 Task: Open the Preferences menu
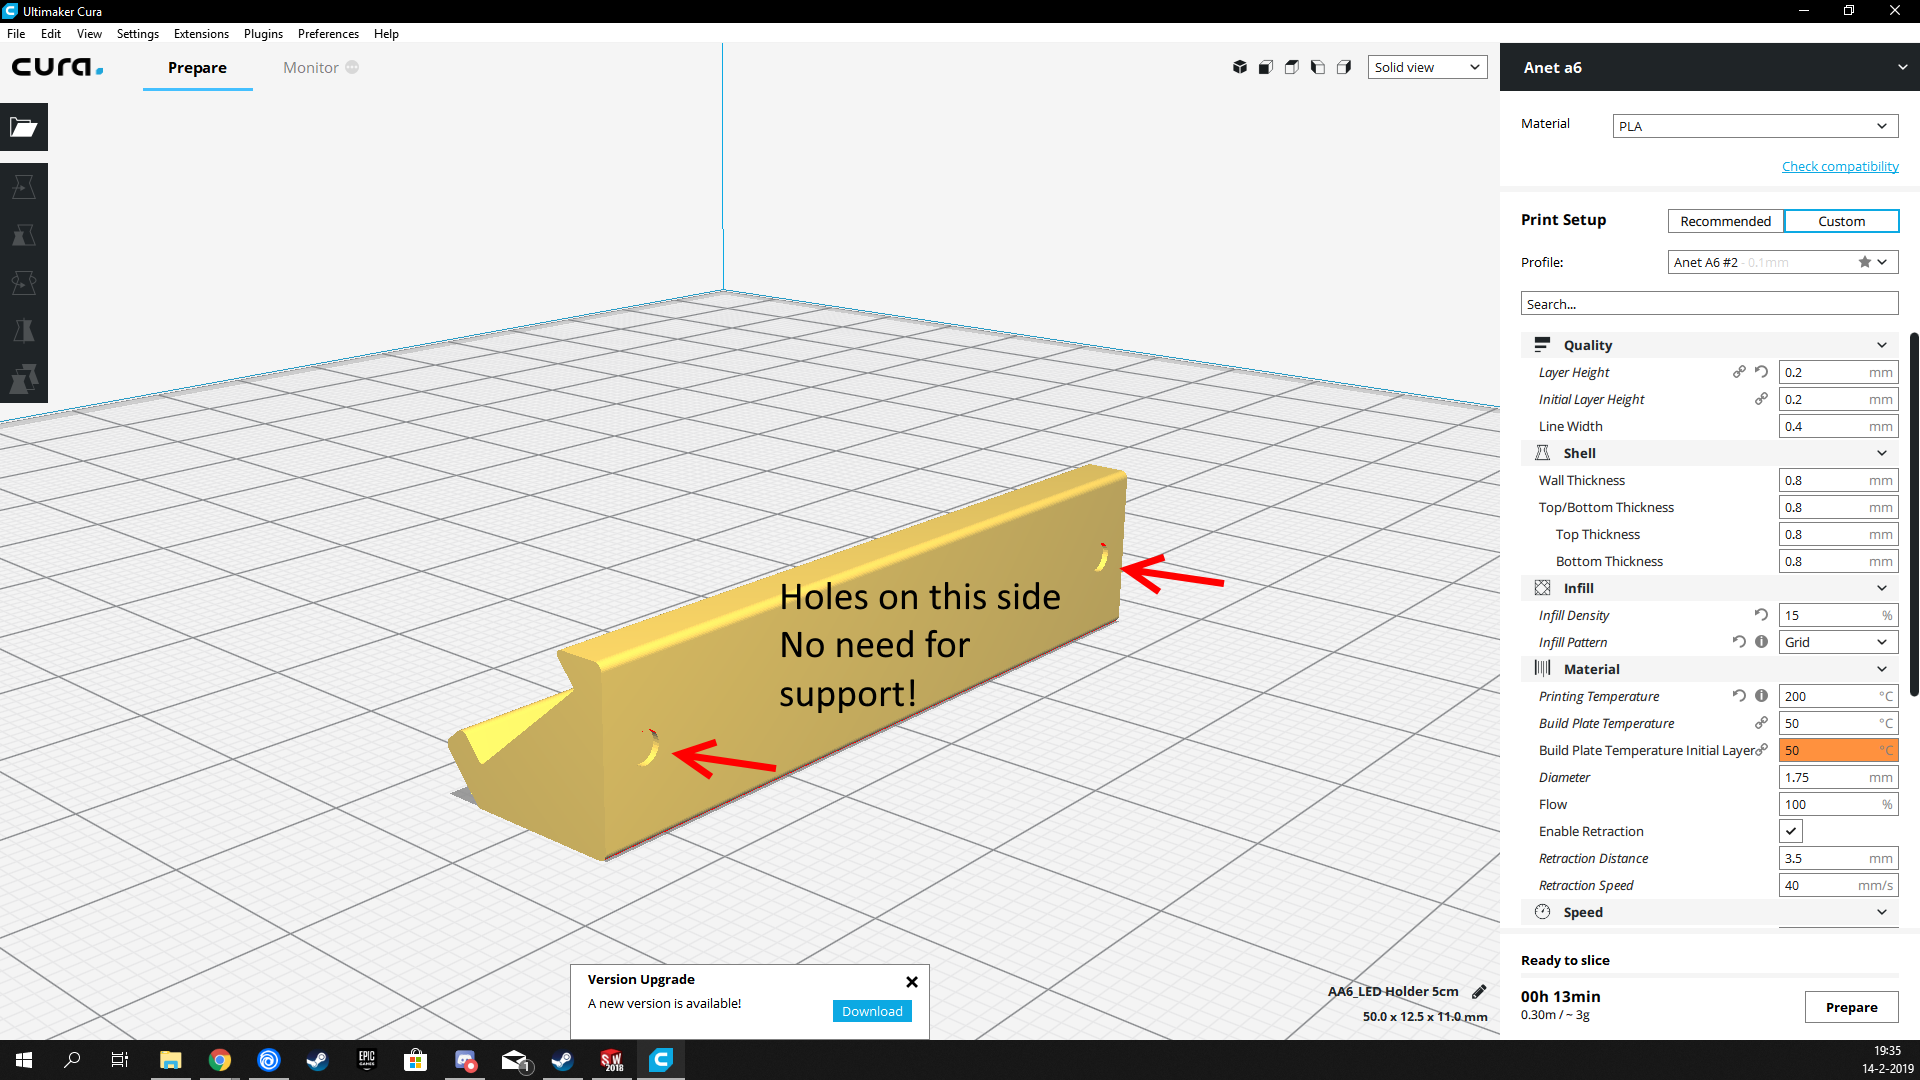point(328,33)
